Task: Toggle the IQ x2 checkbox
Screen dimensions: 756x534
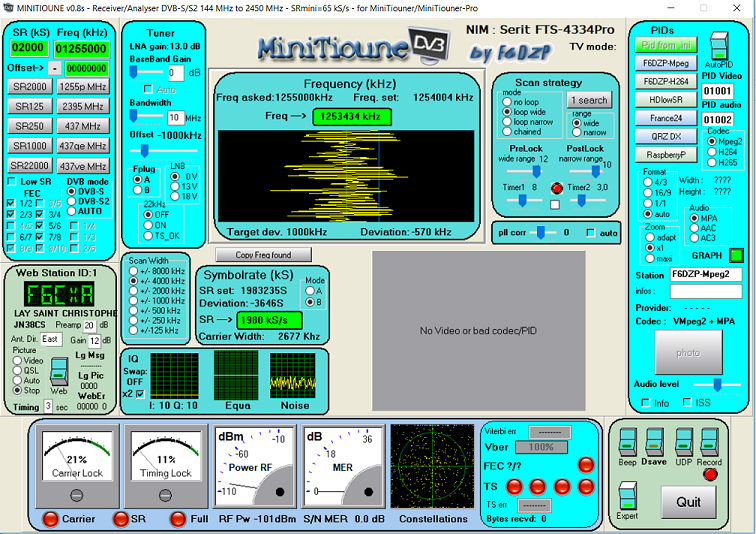Action: (140, 394)
